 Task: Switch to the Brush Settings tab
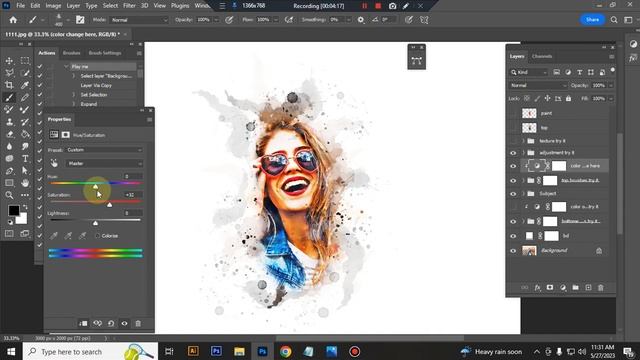coord(105,53)
